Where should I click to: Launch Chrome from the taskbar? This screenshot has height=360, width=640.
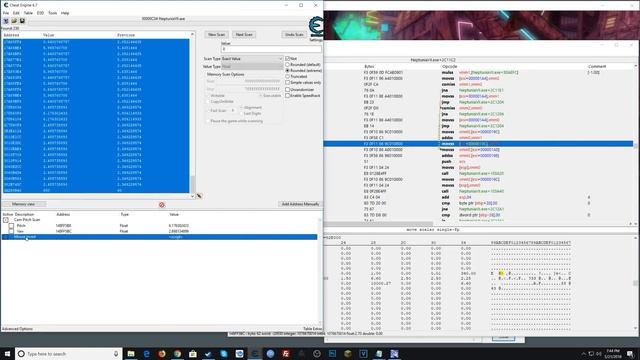[178, 353]
